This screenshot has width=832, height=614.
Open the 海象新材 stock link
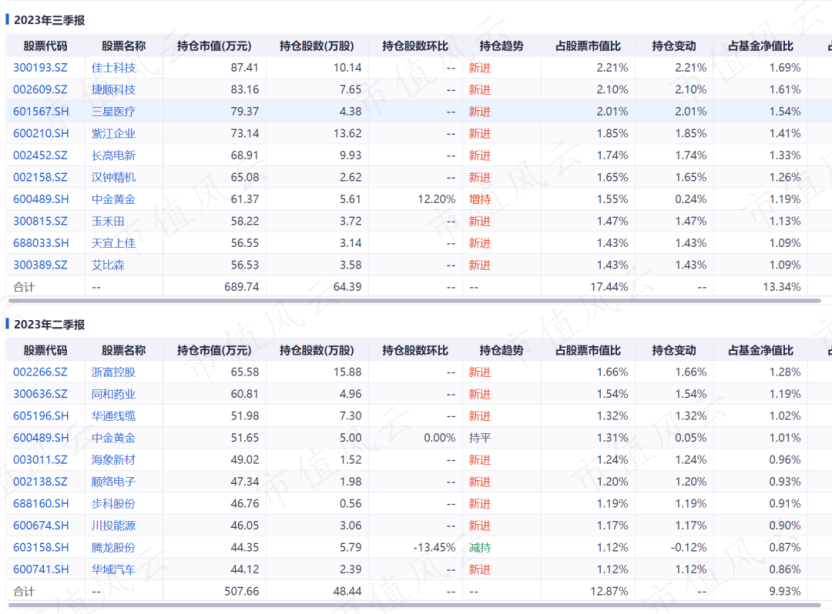pyautogui.click(x=114, y=460)
